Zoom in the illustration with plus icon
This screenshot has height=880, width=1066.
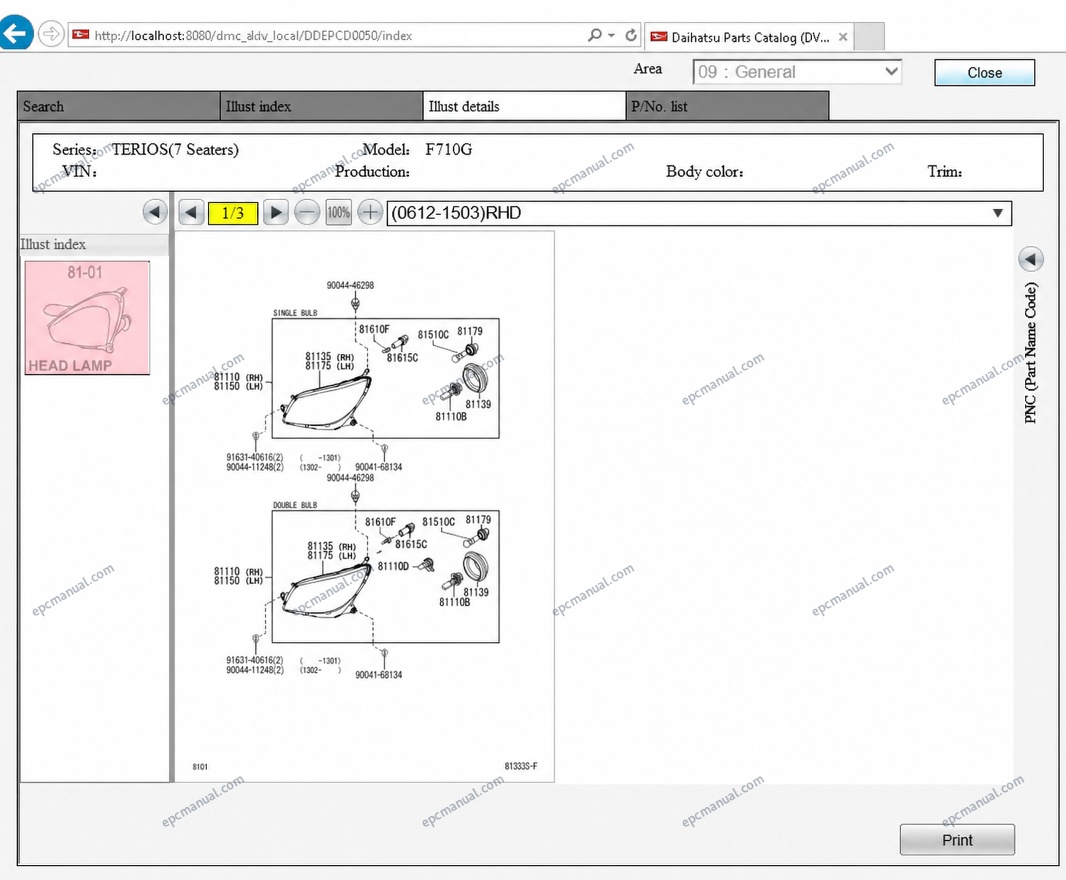tap(370, 213)
